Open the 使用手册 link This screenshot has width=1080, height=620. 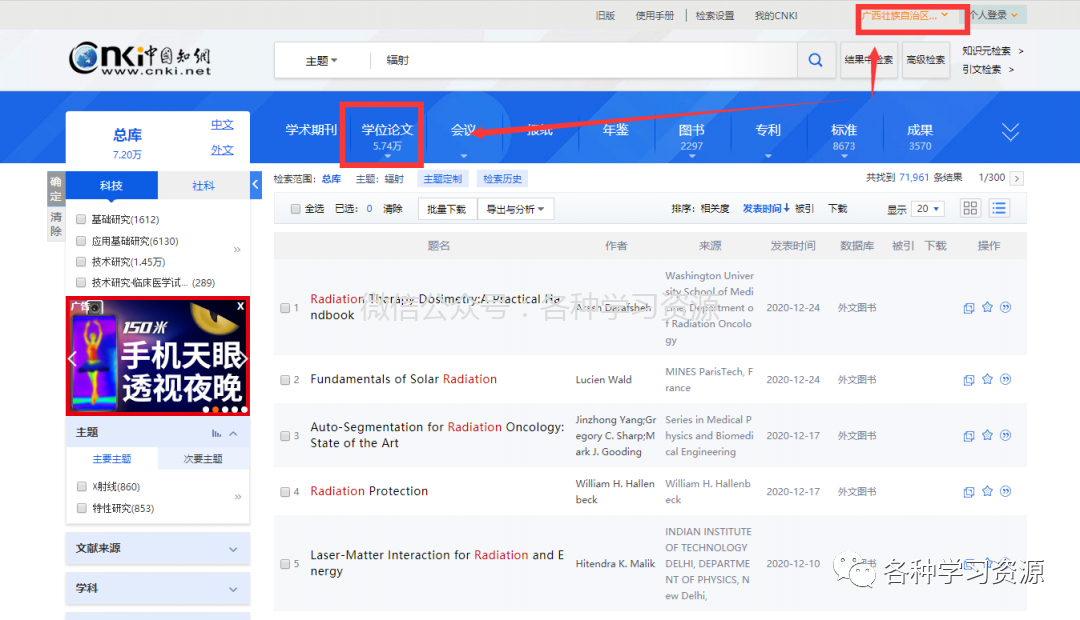[x=654, y=15]
